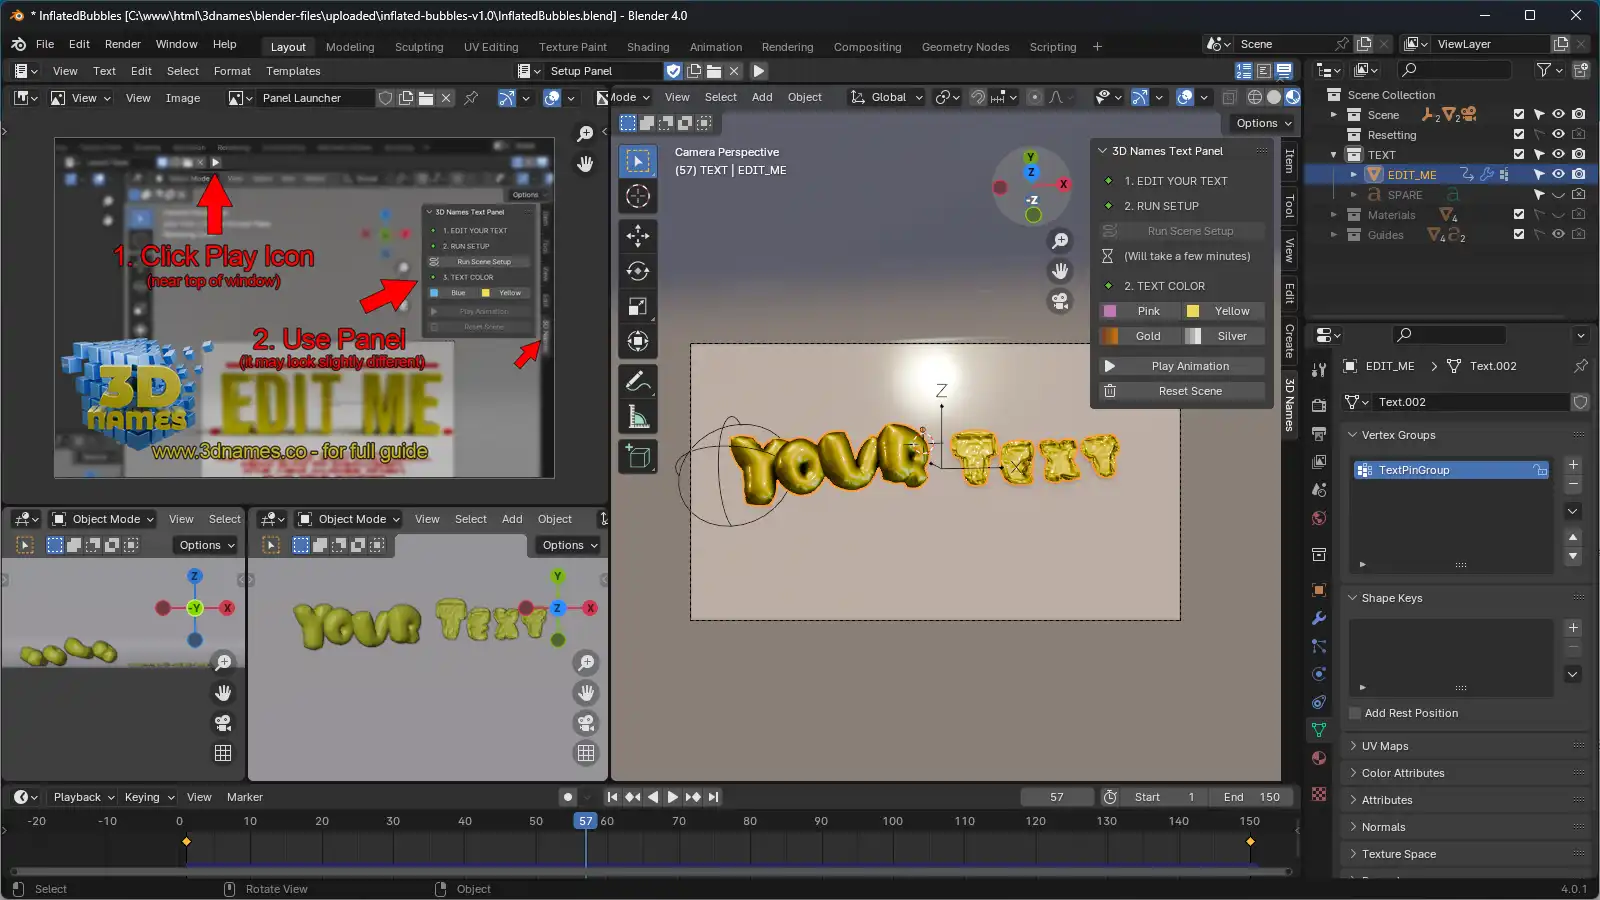The height and width of the screenshot is (900, 1600).
Task: Open the World properties tab
Action: (x=1319, y=518)
